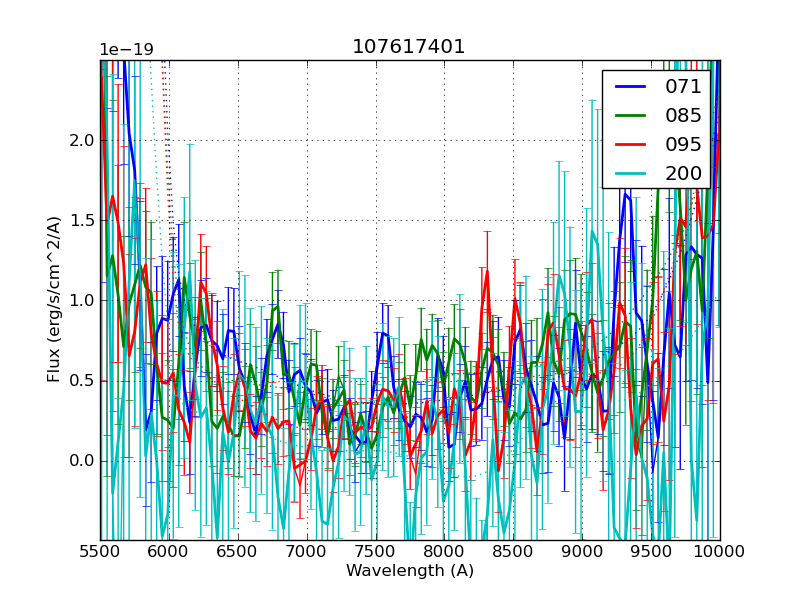The width and height of the screenshot is (800, 600).
Task: Click the 10000 x-axis tick label
Action: coord(720,551)
